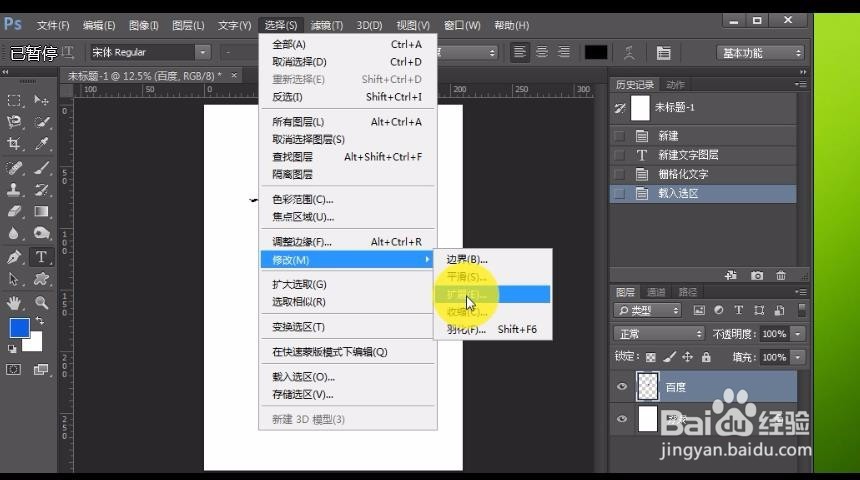
Task: Switch to the 动作 tab
Action: (x=675, y=84)
